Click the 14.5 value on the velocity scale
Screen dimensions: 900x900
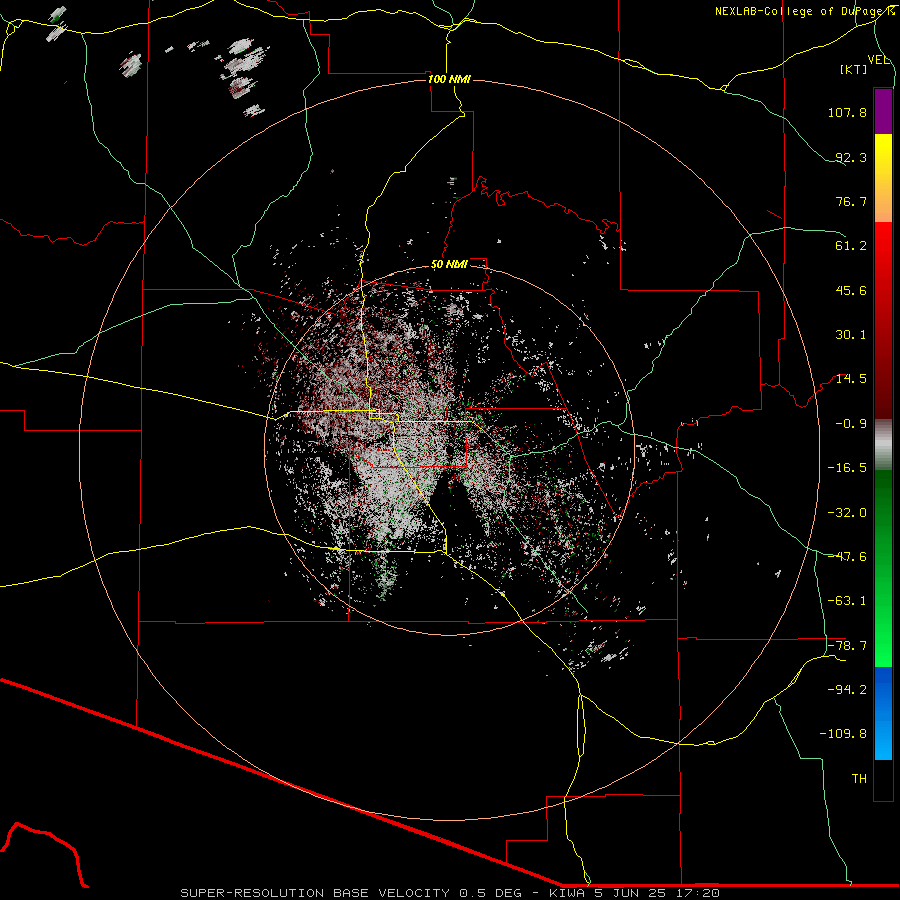coord(851,379)
